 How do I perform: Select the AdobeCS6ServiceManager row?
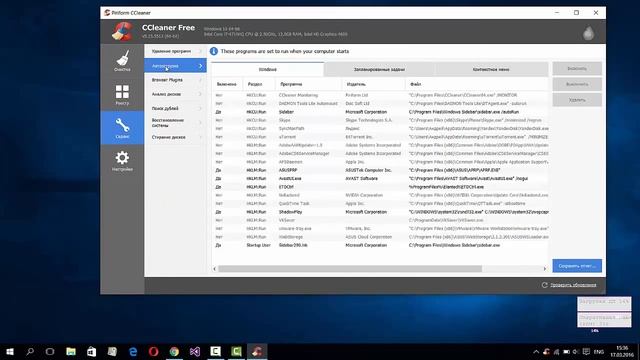click(380, 153)
